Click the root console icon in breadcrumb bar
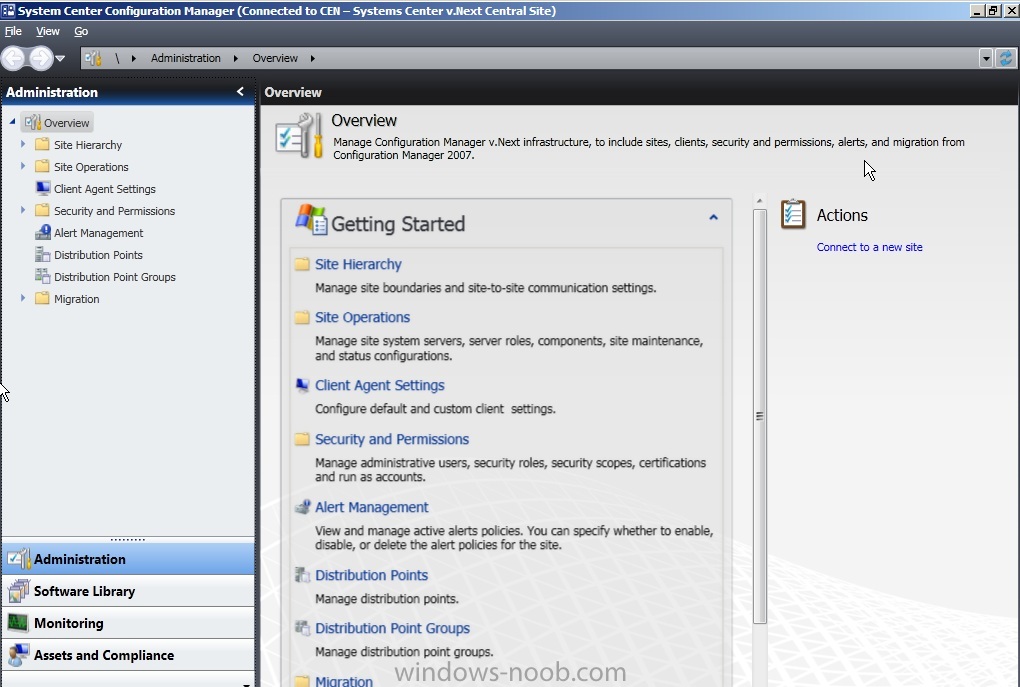1020x687 pixels. 93,59
